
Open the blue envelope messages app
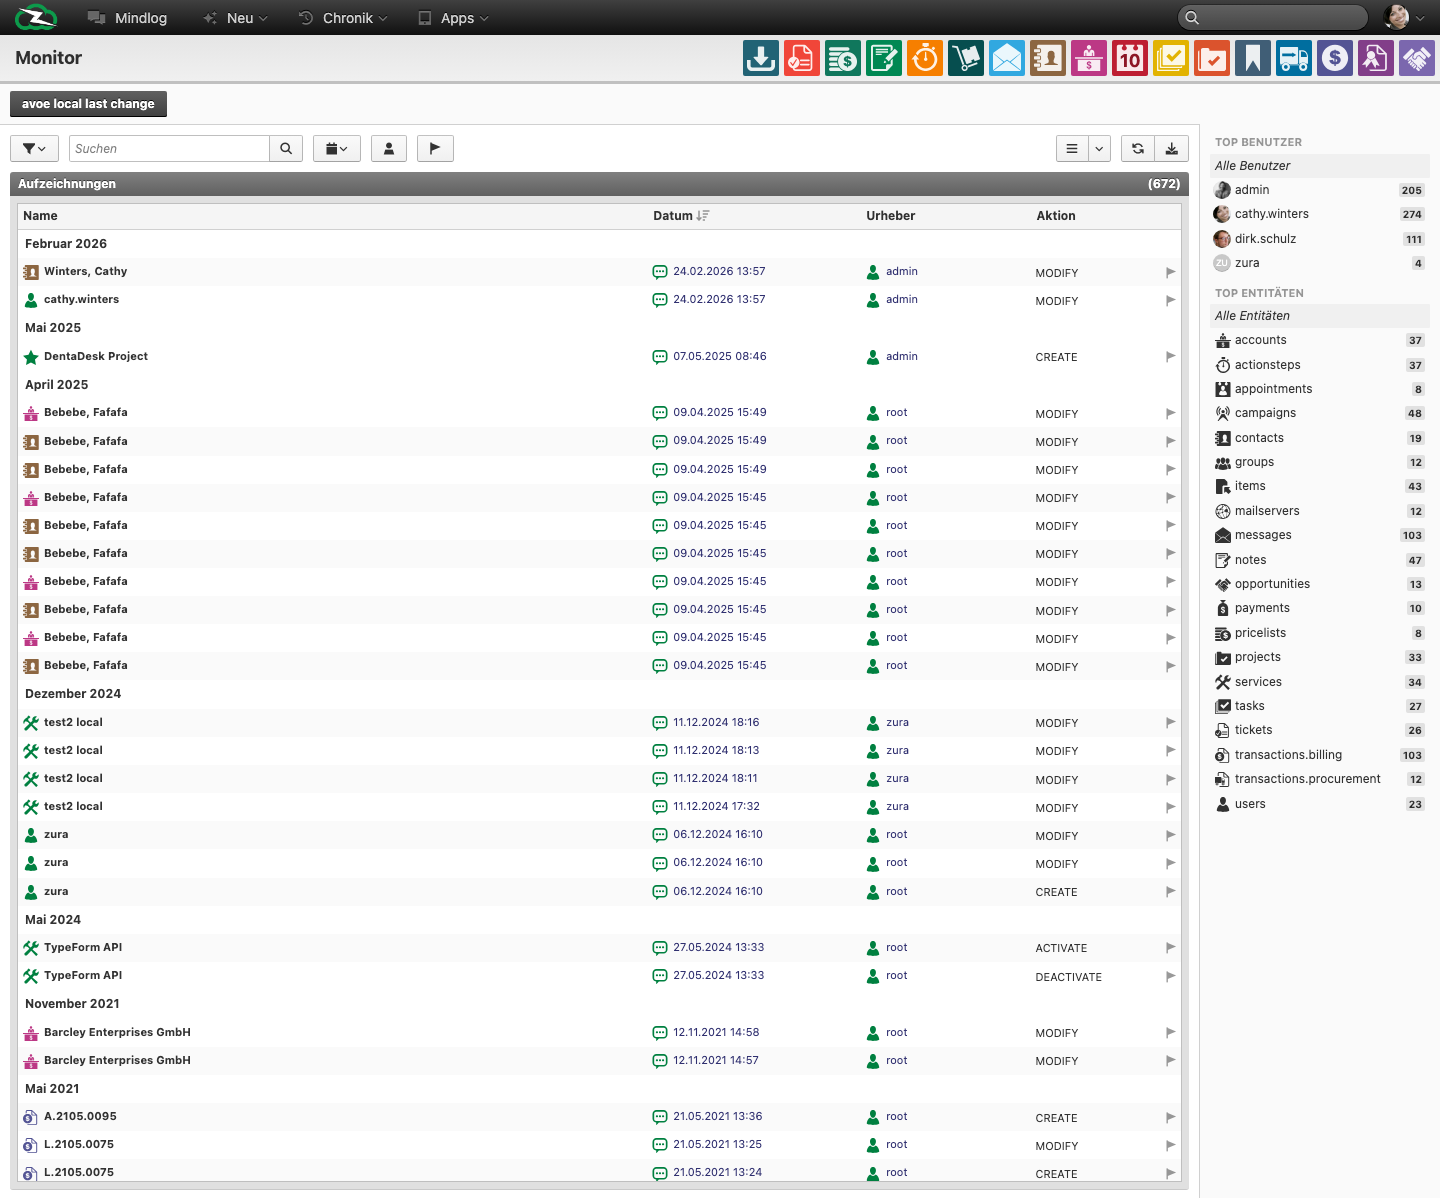pos(1007,58)
